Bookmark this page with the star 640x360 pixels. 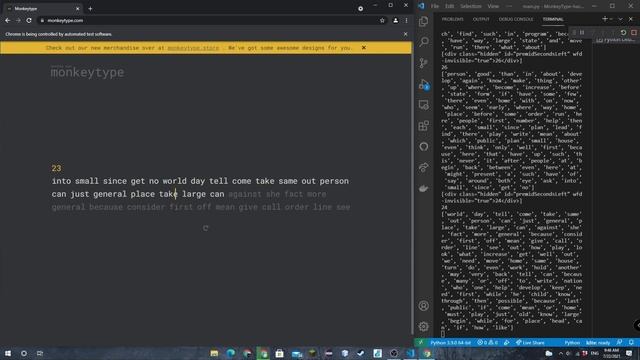[x=382, y=20]
